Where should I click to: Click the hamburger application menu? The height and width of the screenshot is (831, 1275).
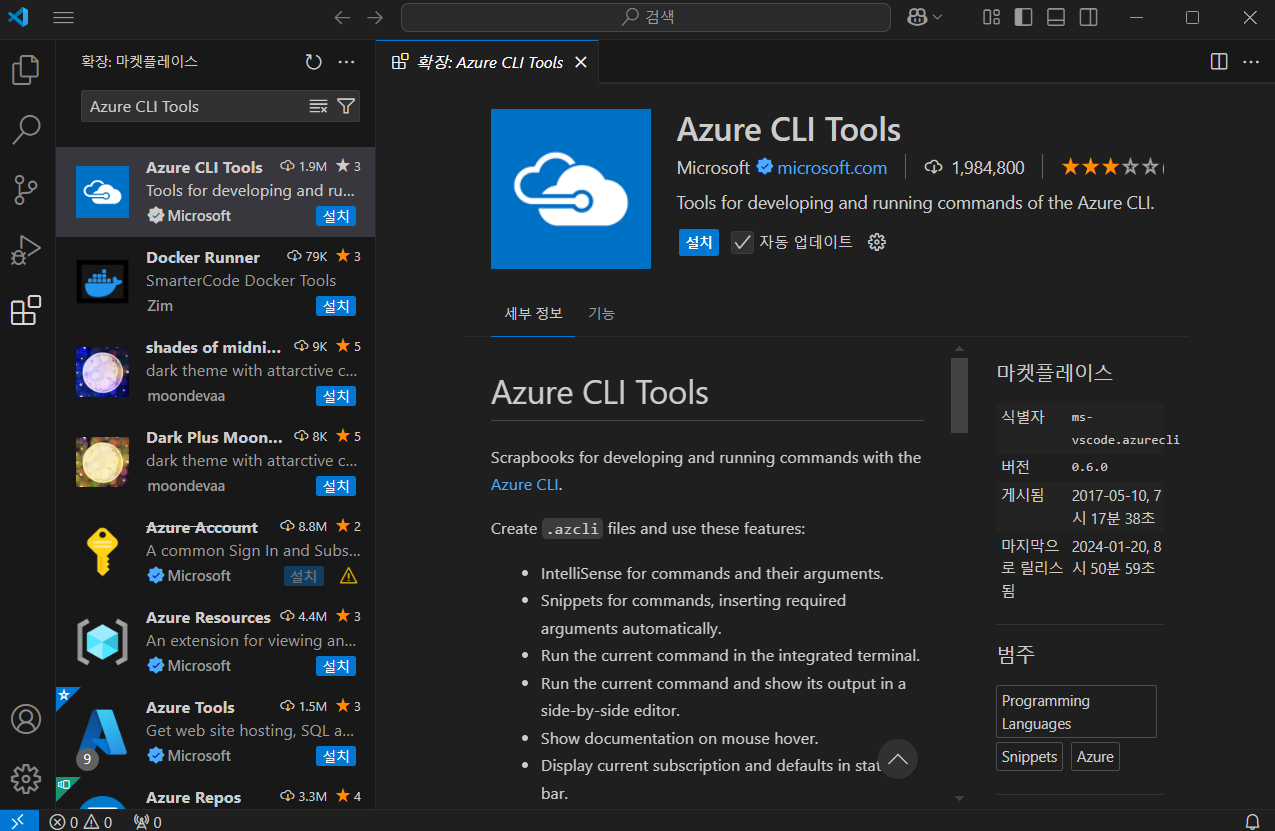point(63,17)
